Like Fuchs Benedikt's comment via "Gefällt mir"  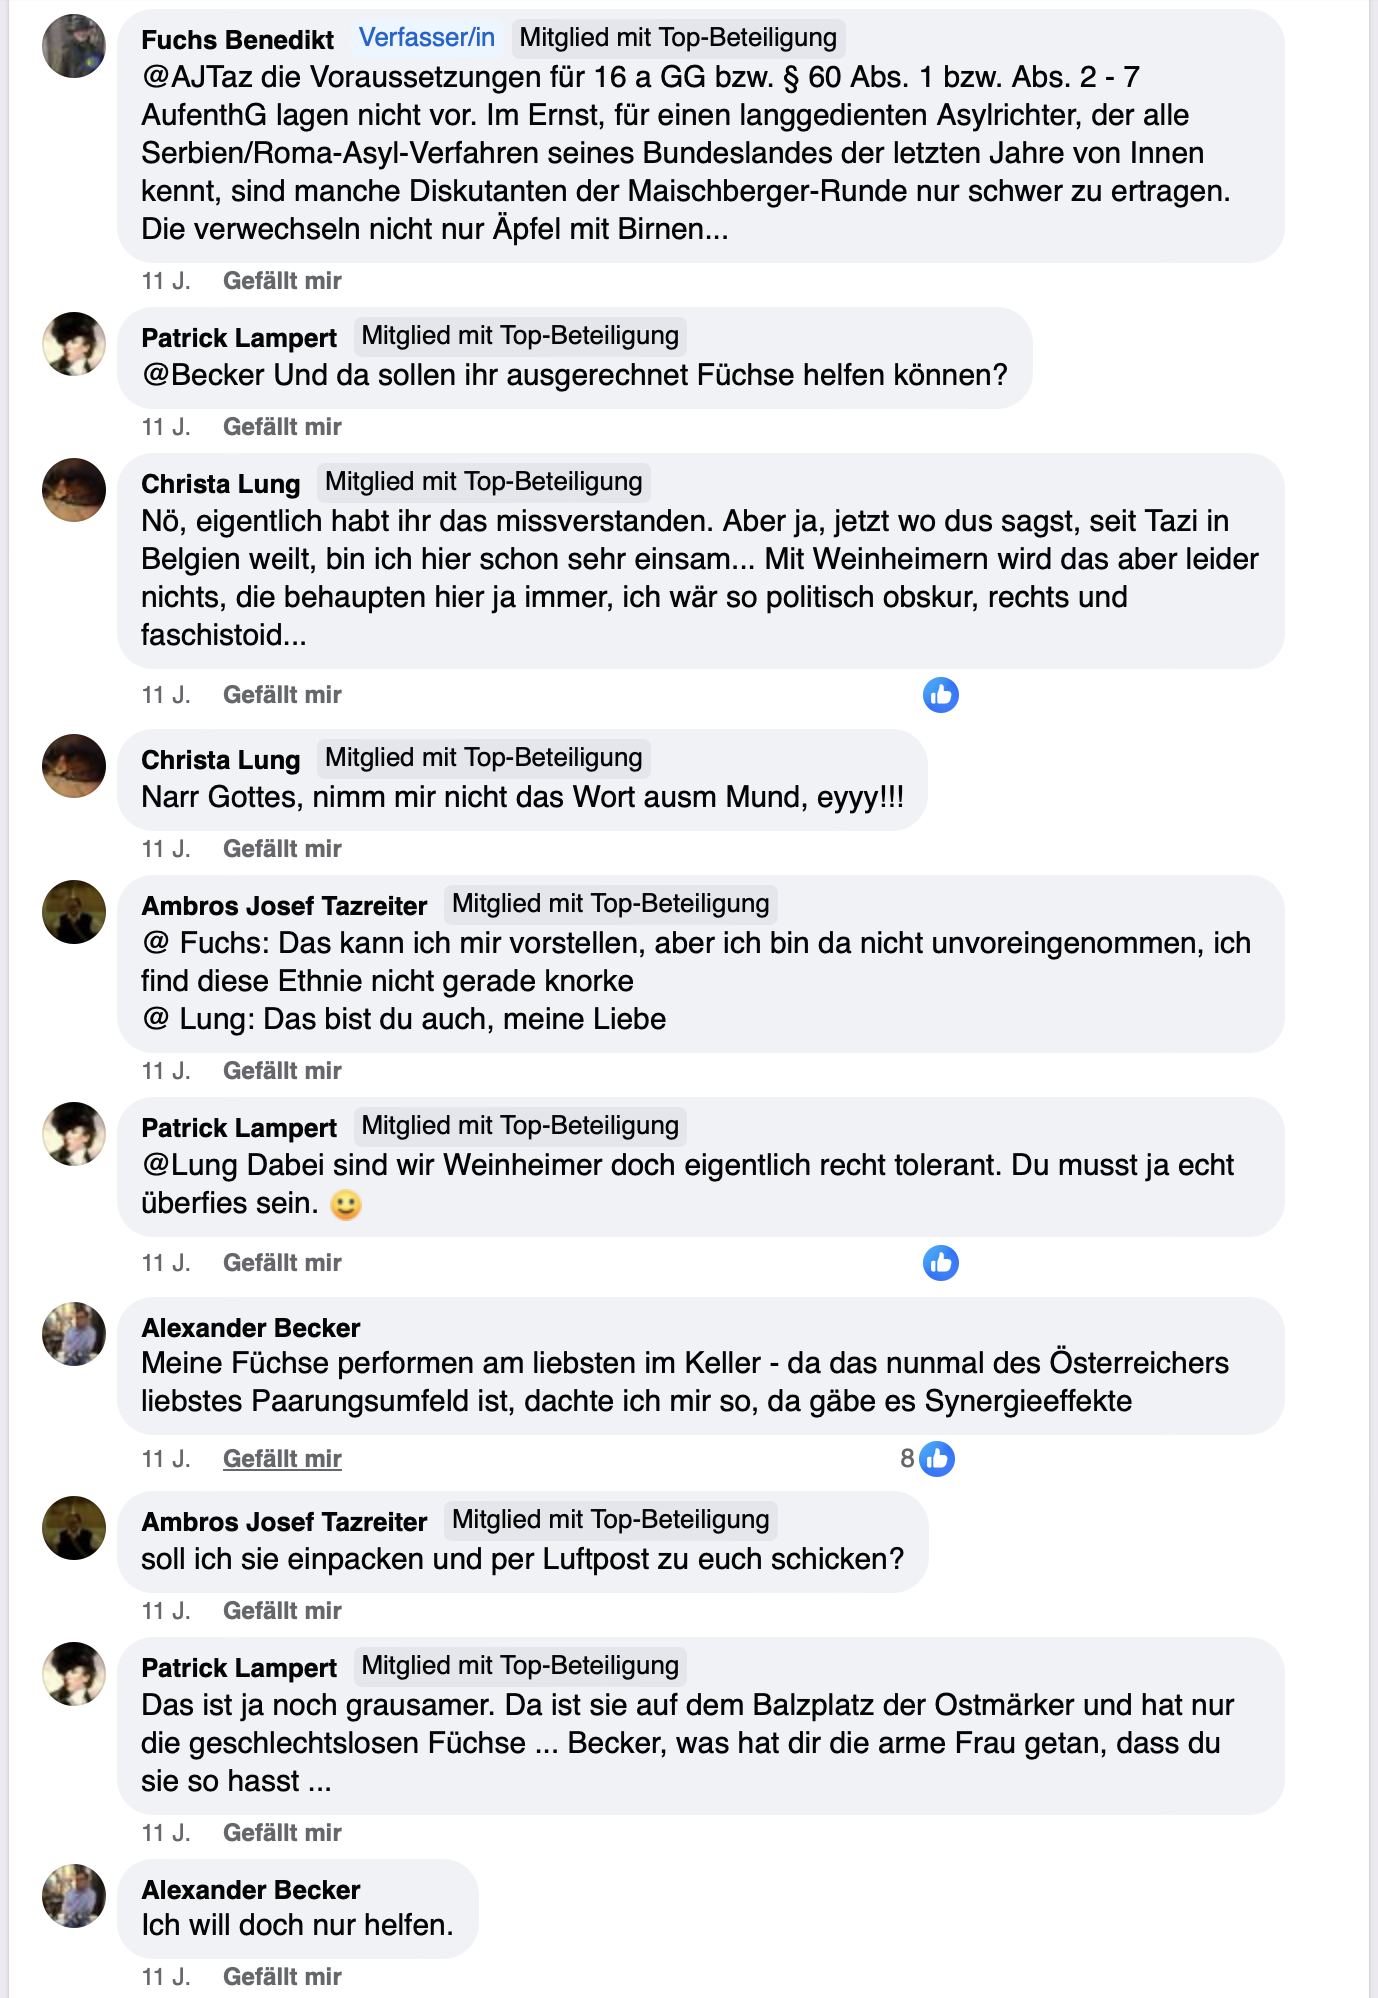(x=282, y=281)
